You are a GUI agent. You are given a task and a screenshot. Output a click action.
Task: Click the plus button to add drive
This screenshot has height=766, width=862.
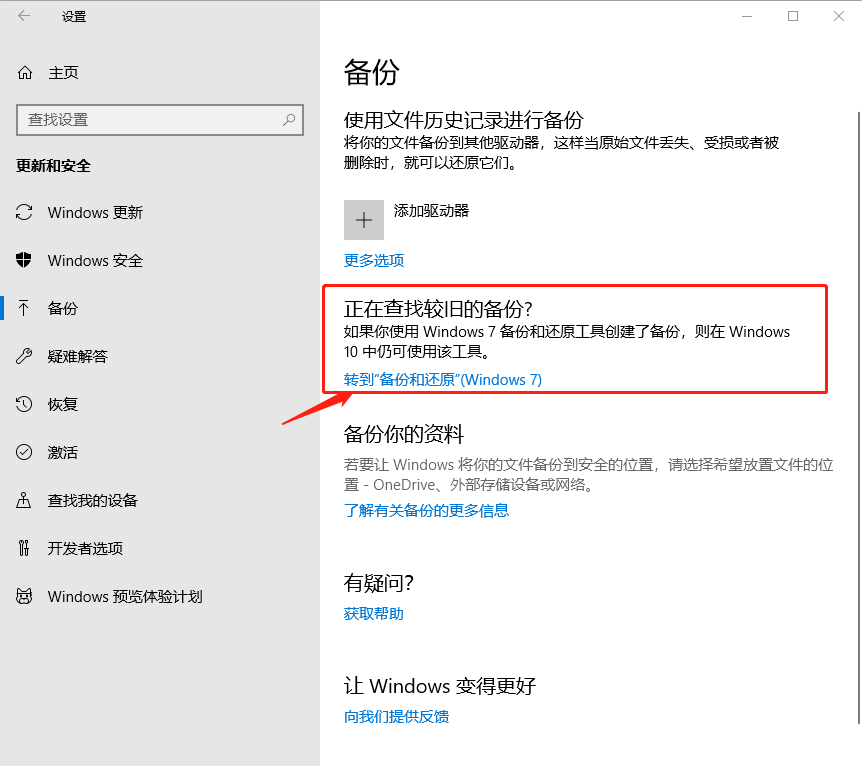(x=364, y=220)
